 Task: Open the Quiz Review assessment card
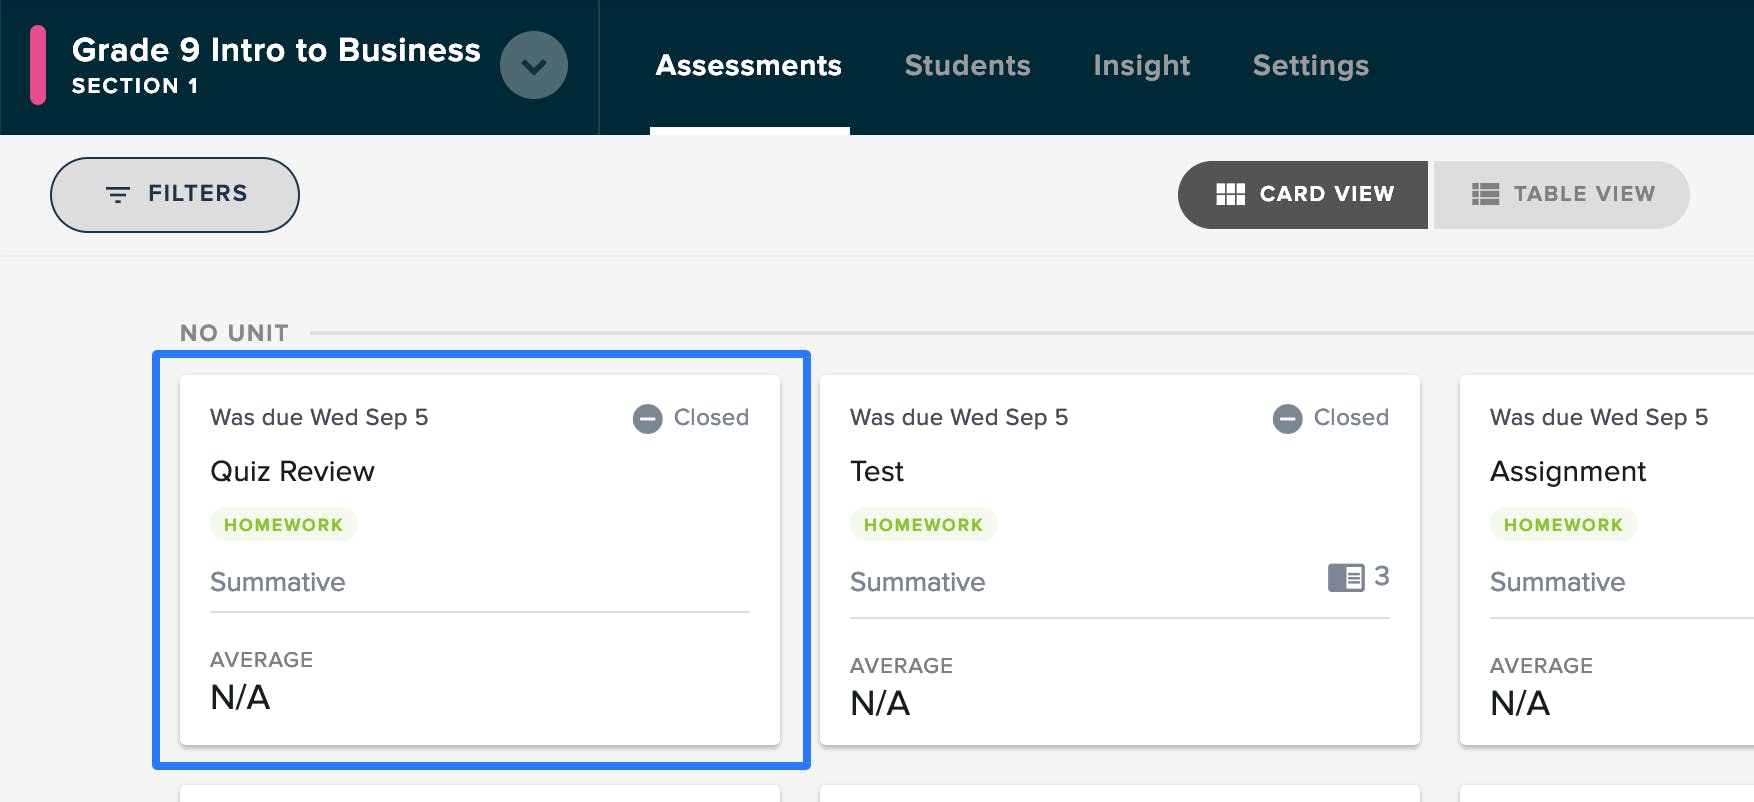480,560
